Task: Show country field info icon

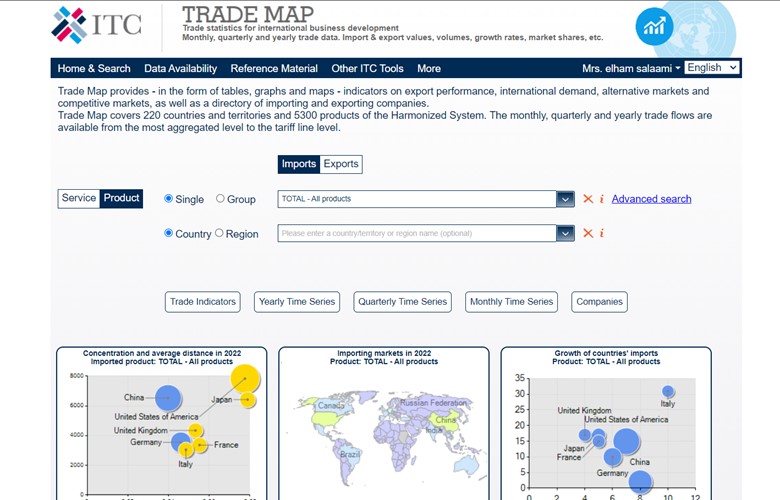Action: (601, 233)
